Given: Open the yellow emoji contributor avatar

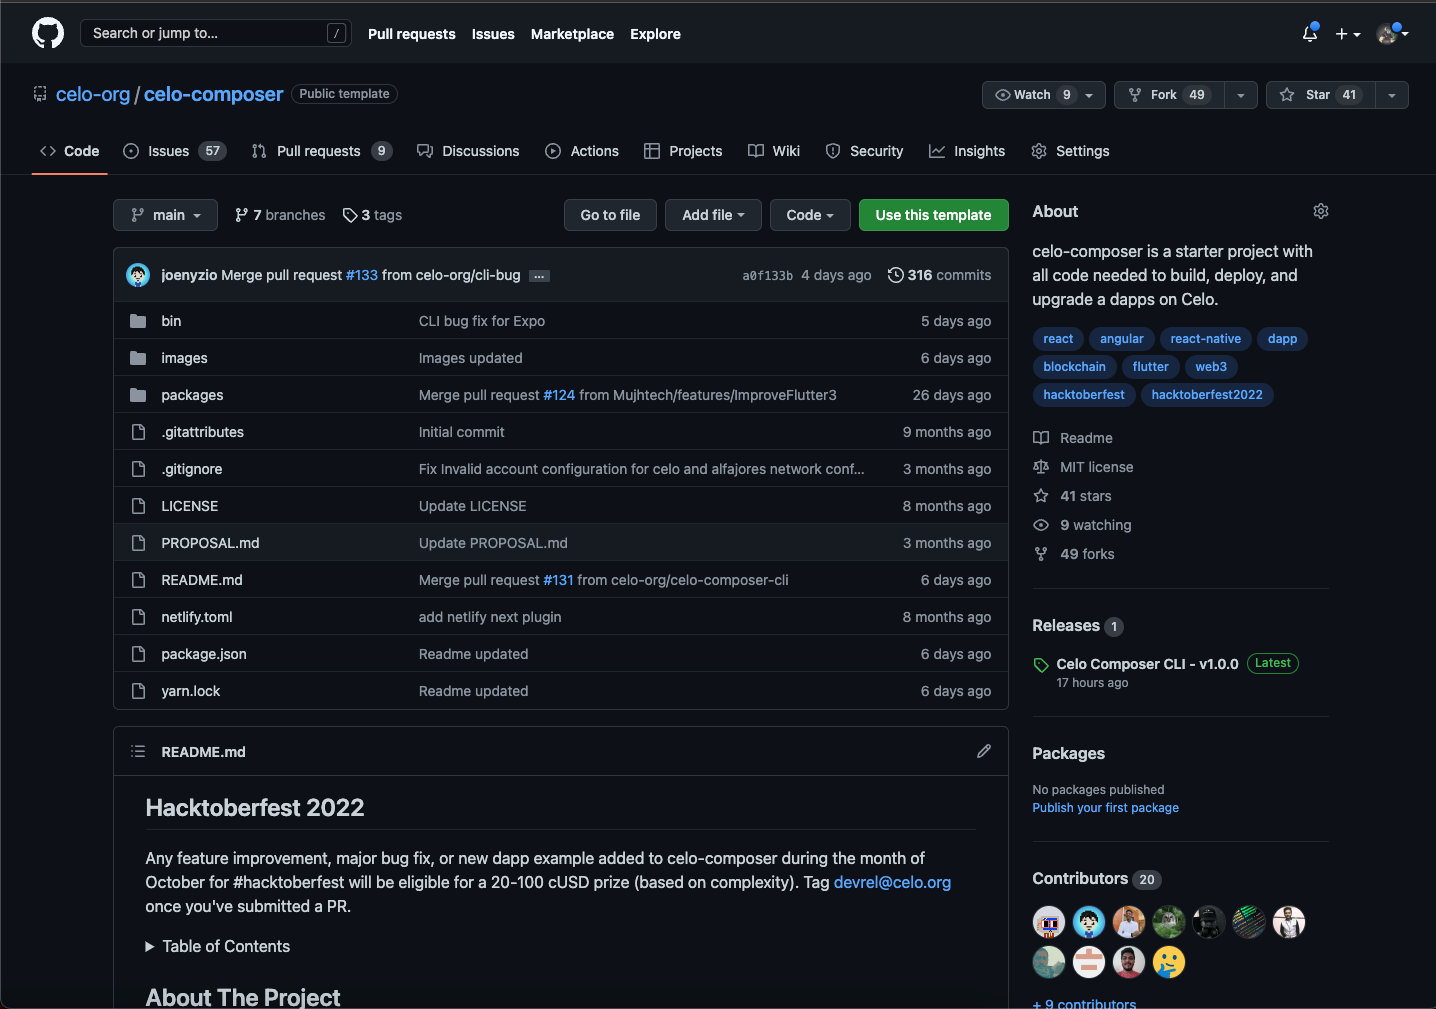Looking at the screenshot, I should (x=1168, y=962).
